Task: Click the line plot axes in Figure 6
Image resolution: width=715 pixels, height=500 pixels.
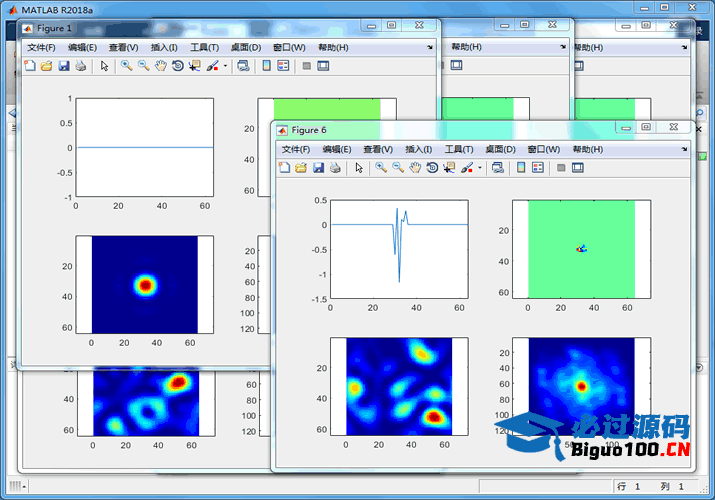Action: [400, 248]
